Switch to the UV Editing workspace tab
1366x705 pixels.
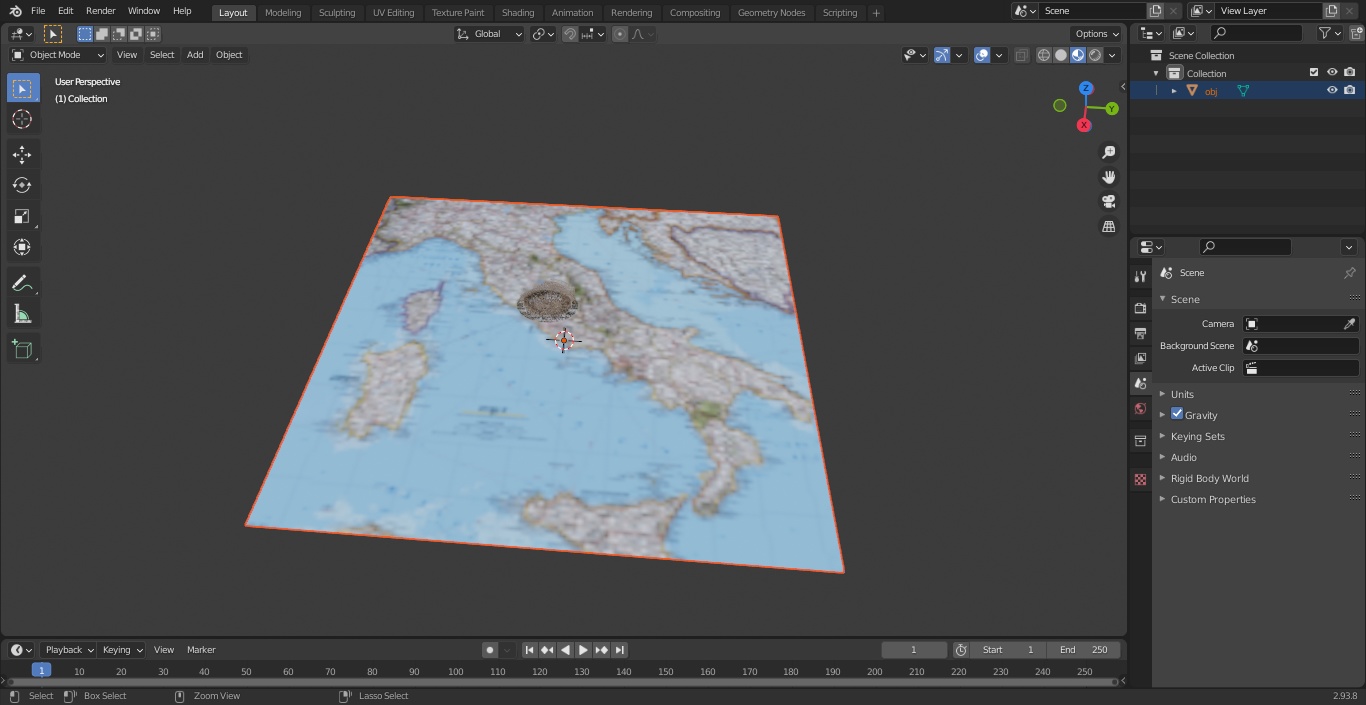pyautogui.click(x=393, y=12)
